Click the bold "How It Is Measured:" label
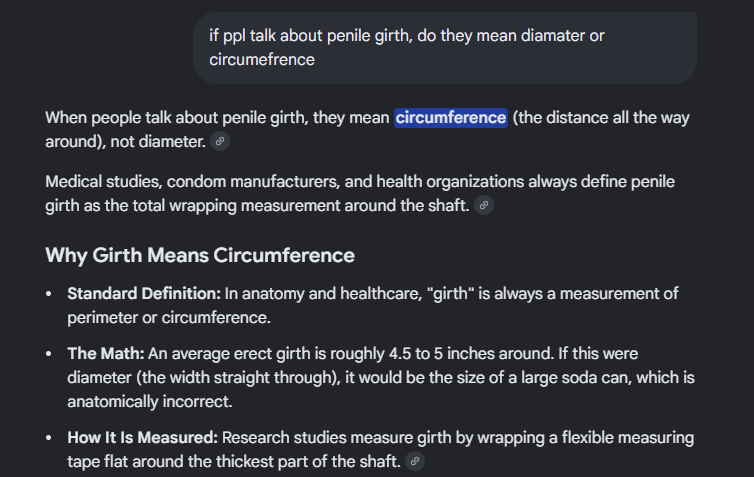 [142, 438]
